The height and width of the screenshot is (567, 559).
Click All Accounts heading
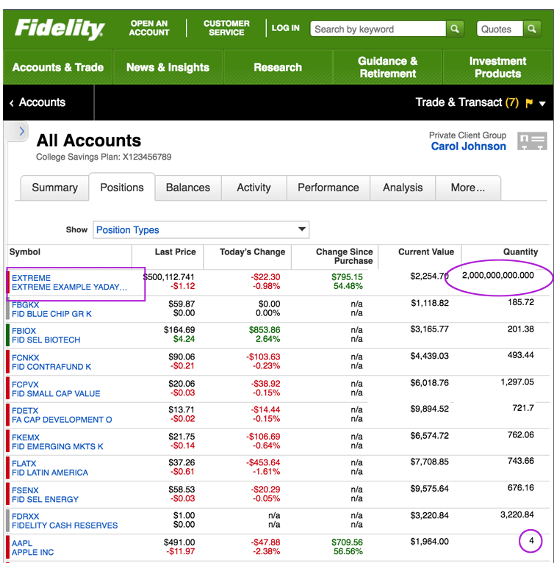point(89,141)
